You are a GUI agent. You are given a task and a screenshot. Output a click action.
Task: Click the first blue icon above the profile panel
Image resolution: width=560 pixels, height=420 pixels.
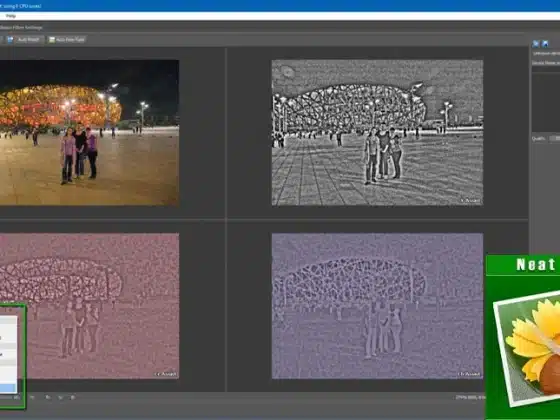pos(536,44)
